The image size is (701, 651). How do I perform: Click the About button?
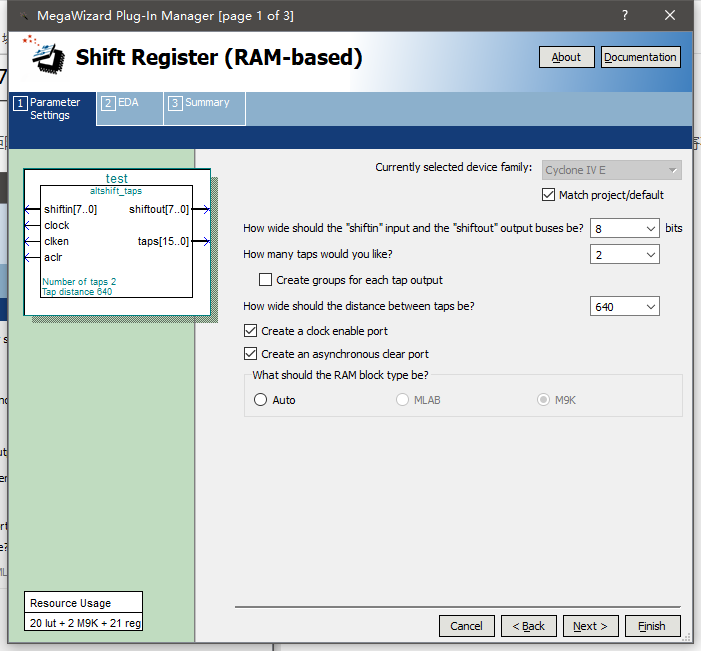point(566,57)
